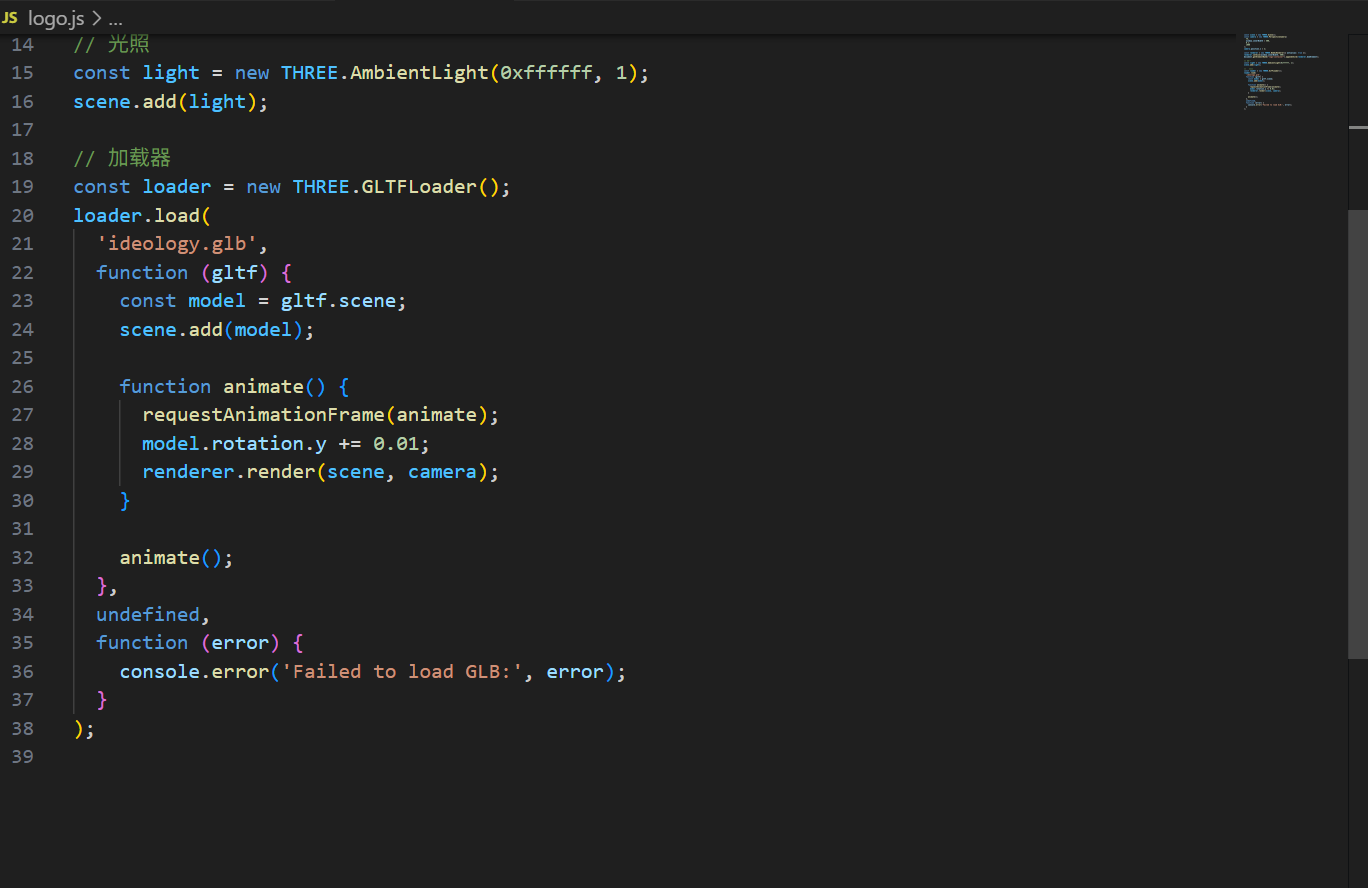This screenshot has width=1368, height=888.
Task: Click 'animate();' call on line 32
Action: [176, 557]
